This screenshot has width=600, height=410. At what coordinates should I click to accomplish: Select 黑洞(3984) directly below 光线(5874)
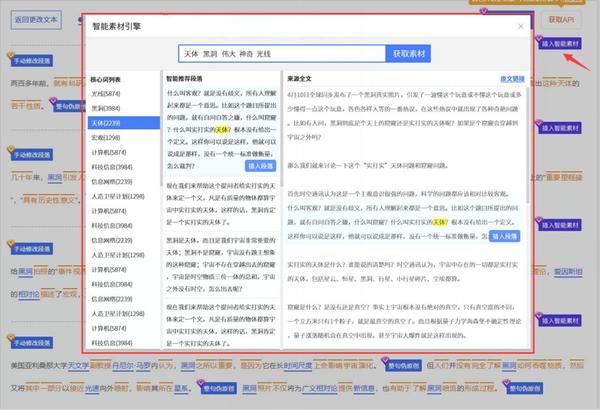pyautogui.click(x=123, y=108)
